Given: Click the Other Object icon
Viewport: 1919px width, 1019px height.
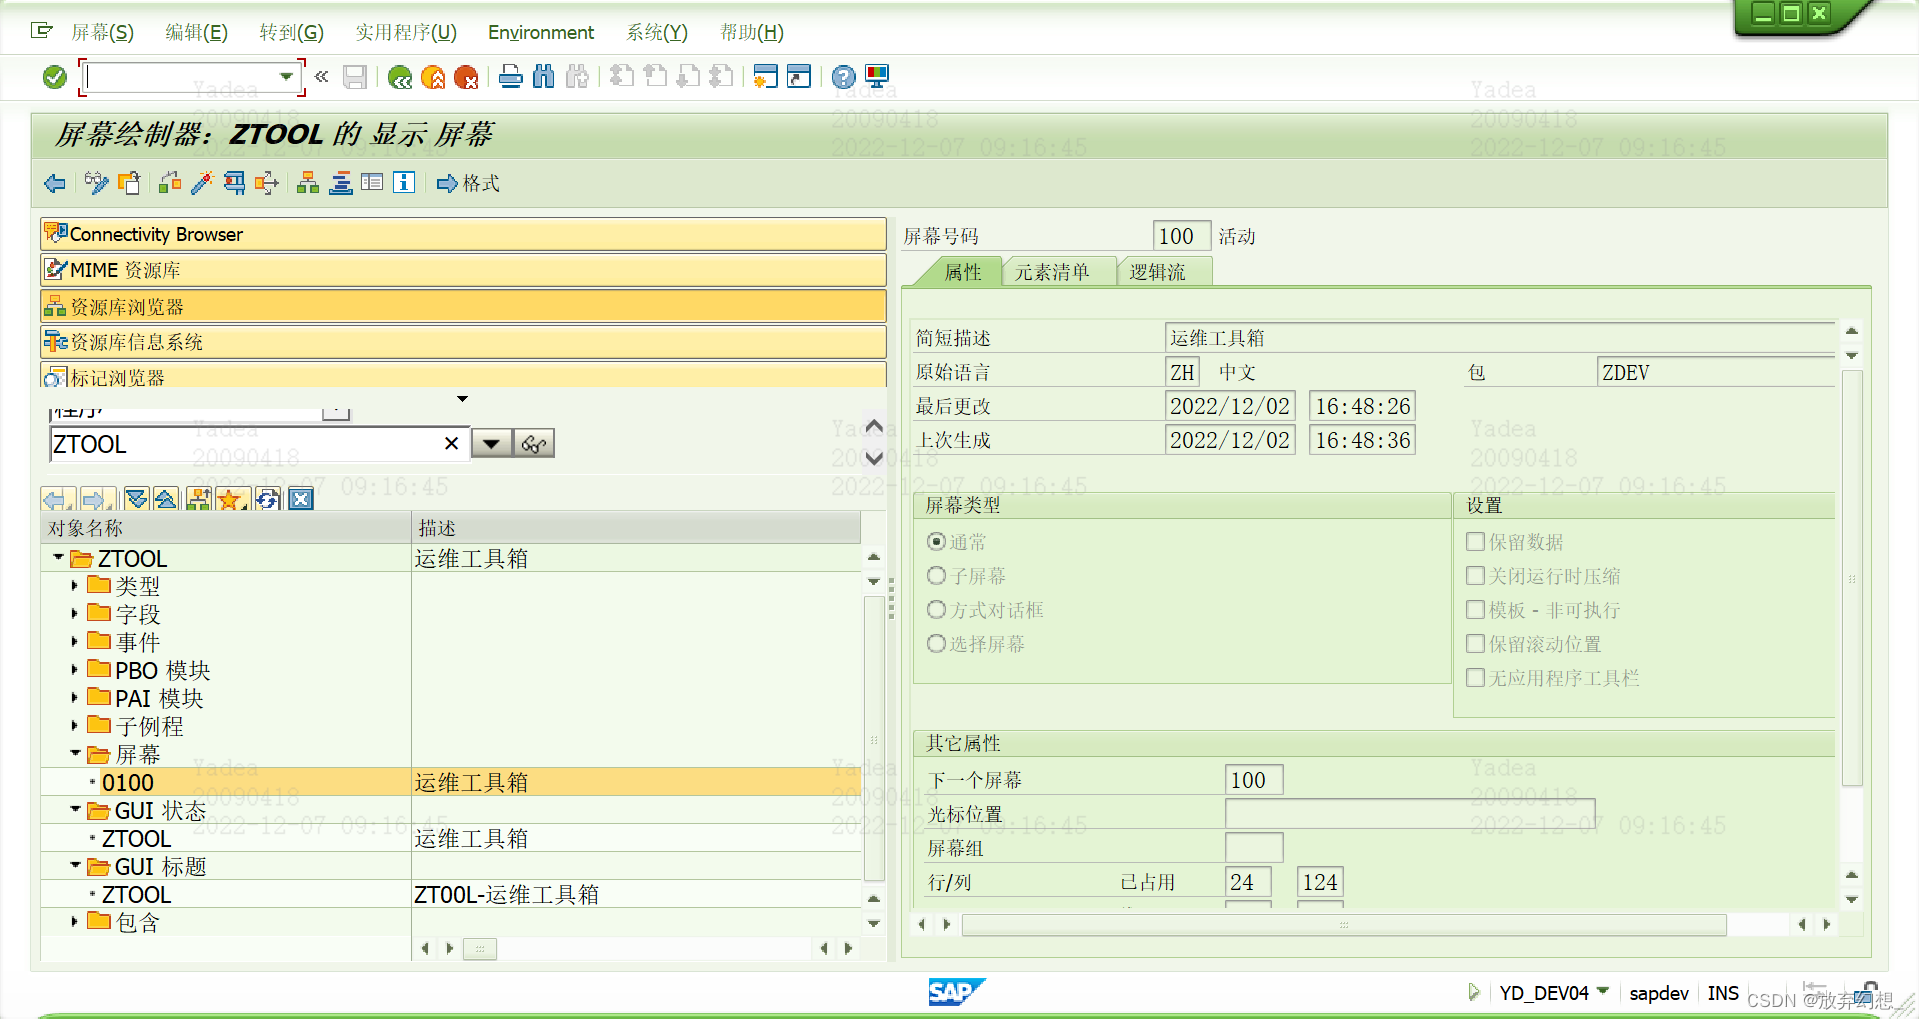Looking at the screenshot, I should tap(129, 183).
